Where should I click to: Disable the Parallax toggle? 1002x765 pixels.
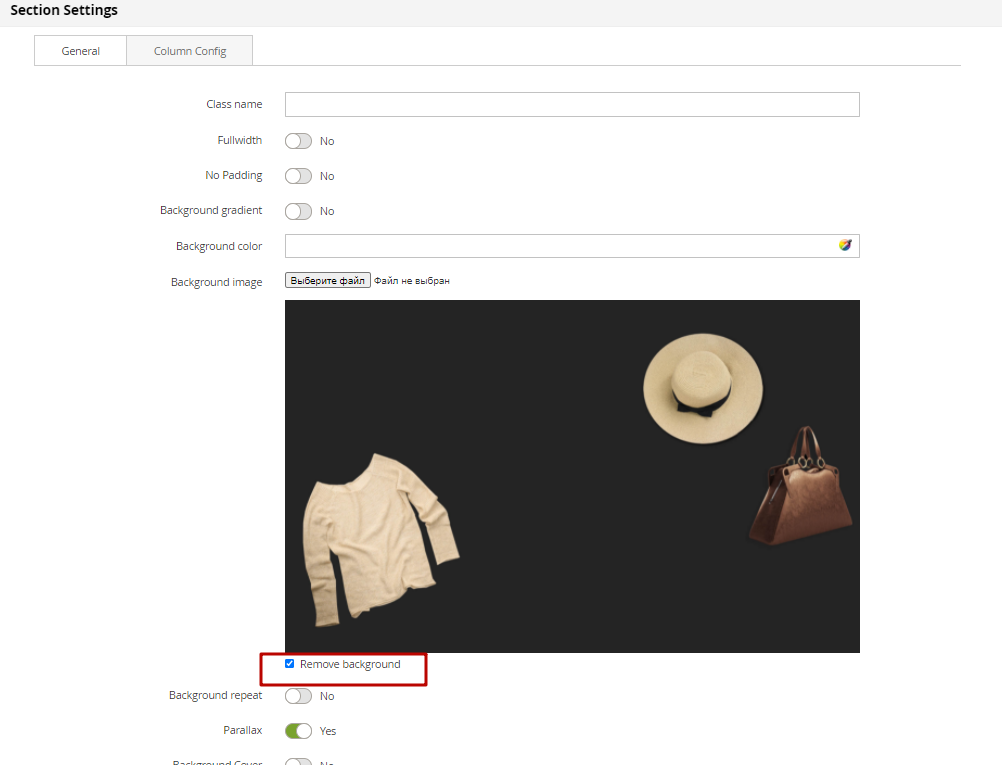(x=298, y=731)
